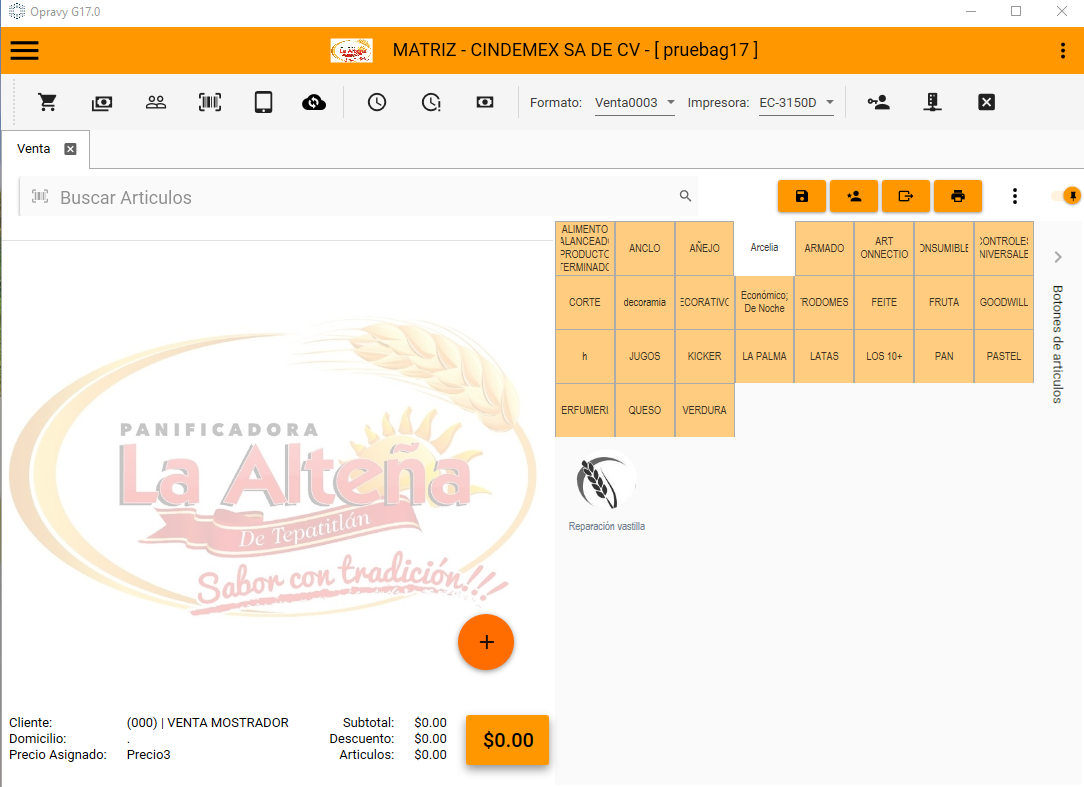This screenshot has width=1084, height=787.
Task: Click the orange add-customer button
Action: click(854, 196)
